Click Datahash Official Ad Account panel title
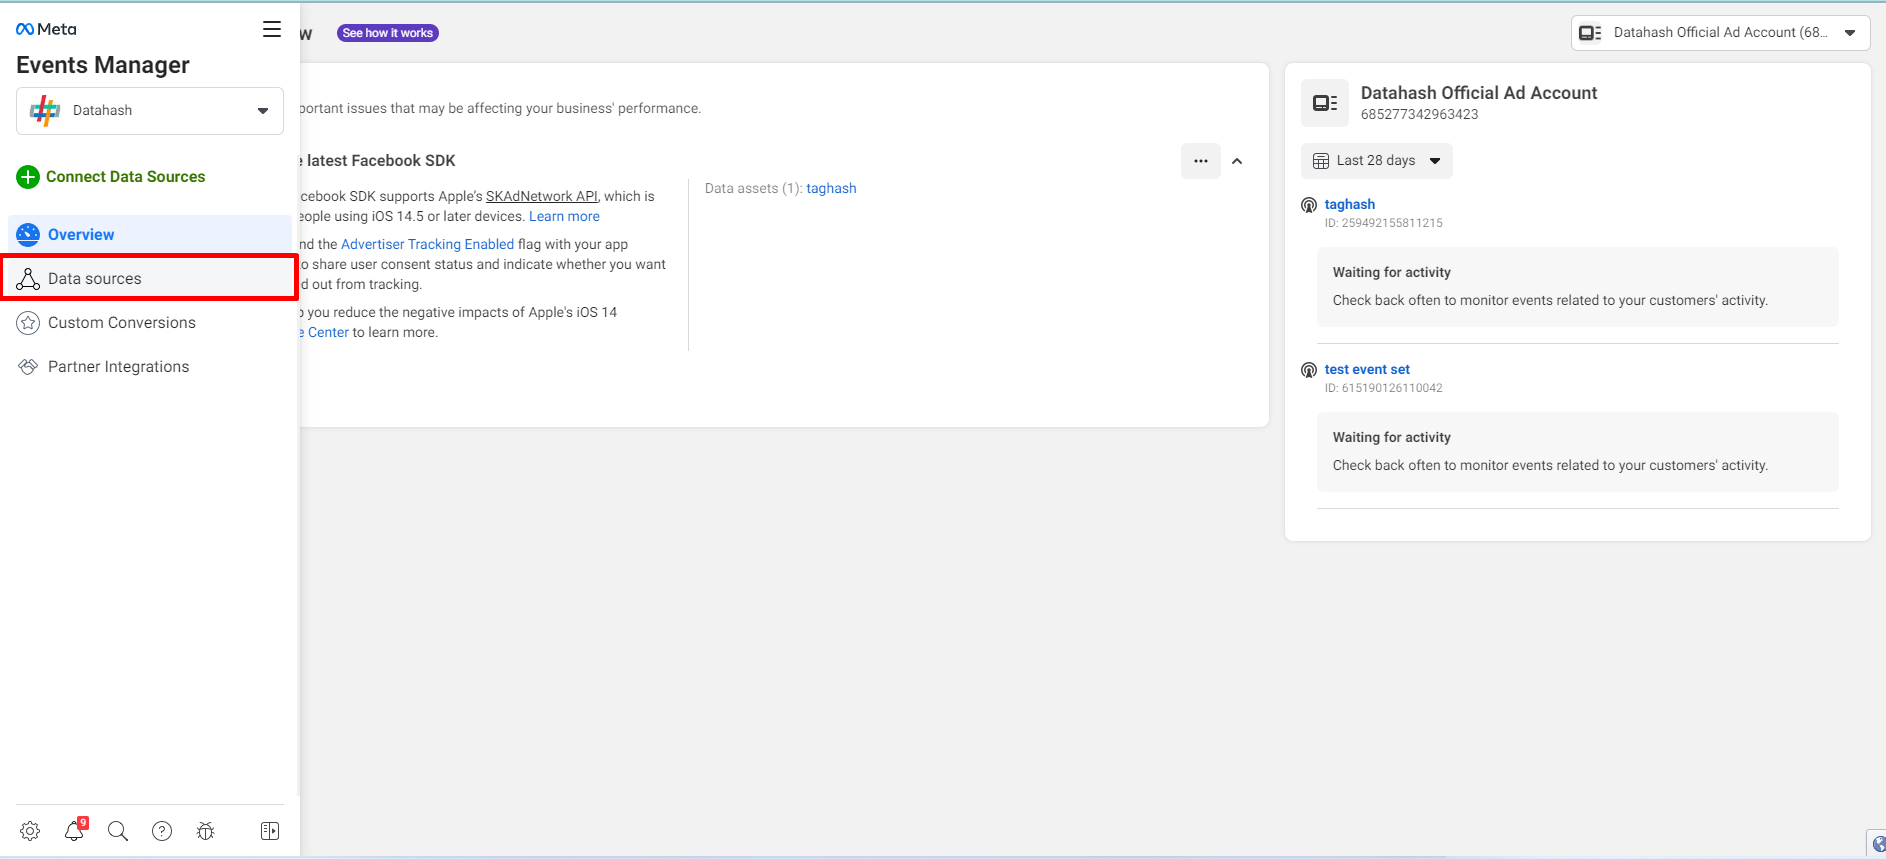The height and width of the screenshot is (859, 1886). [x=1478, y=93]
